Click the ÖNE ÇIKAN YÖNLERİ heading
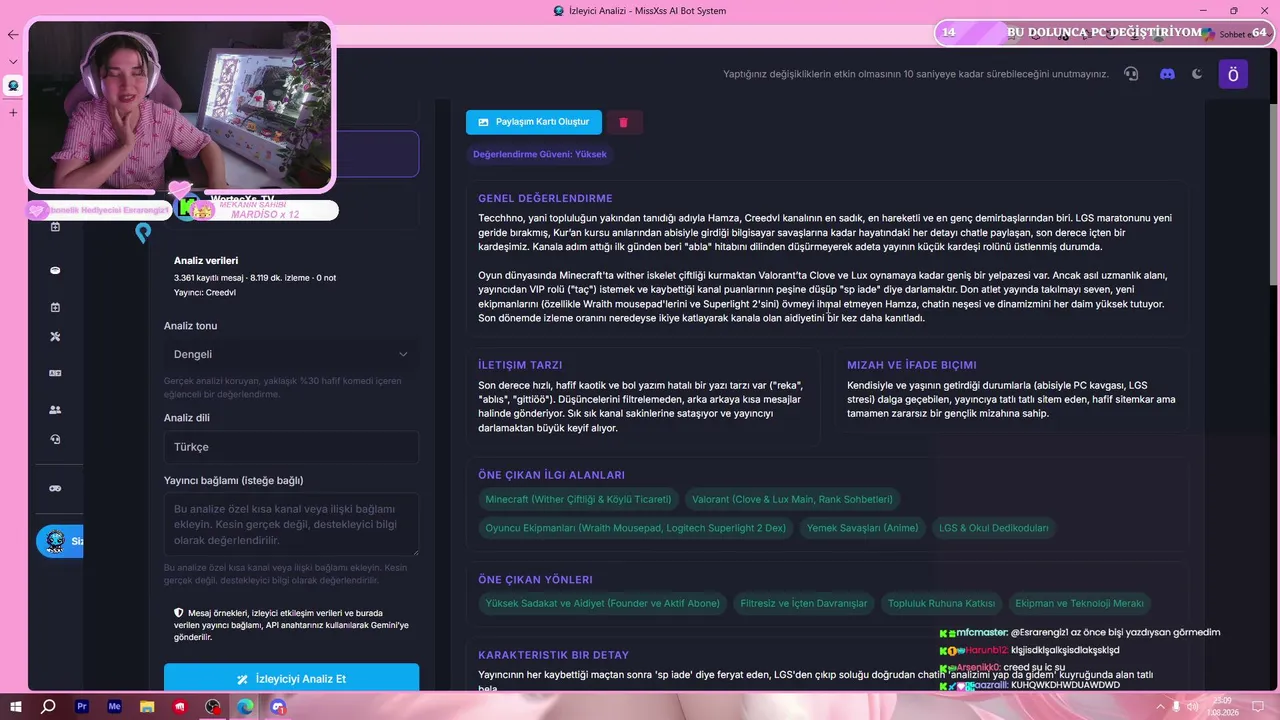 pos(535,580)
